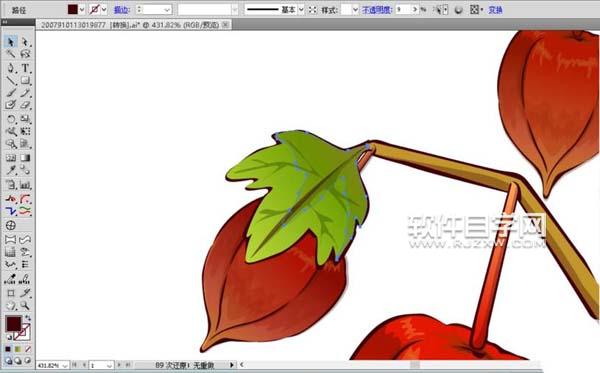The width and height of the screenshot is (600, 373).
Task: Select the black arrow Selection tool
Action: click(10, 42)
